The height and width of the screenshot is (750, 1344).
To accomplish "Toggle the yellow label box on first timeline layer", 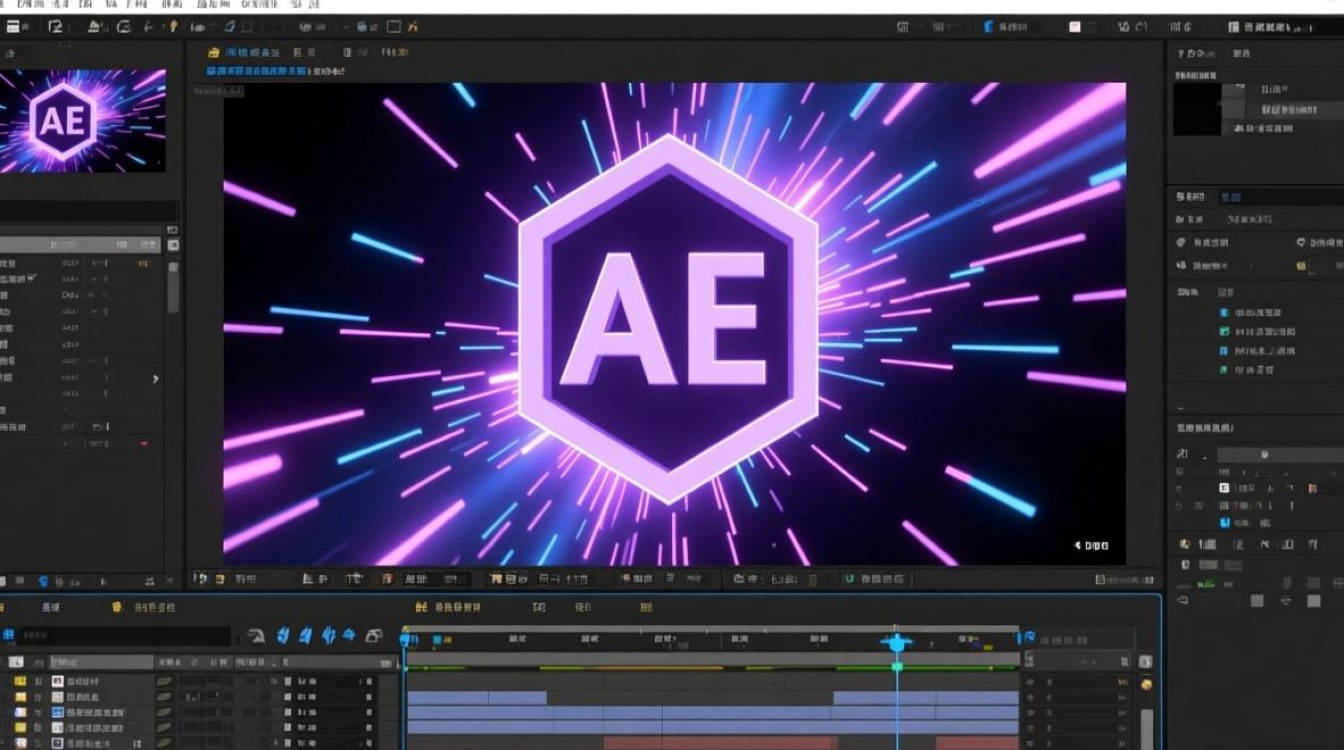I will (19, 681).
